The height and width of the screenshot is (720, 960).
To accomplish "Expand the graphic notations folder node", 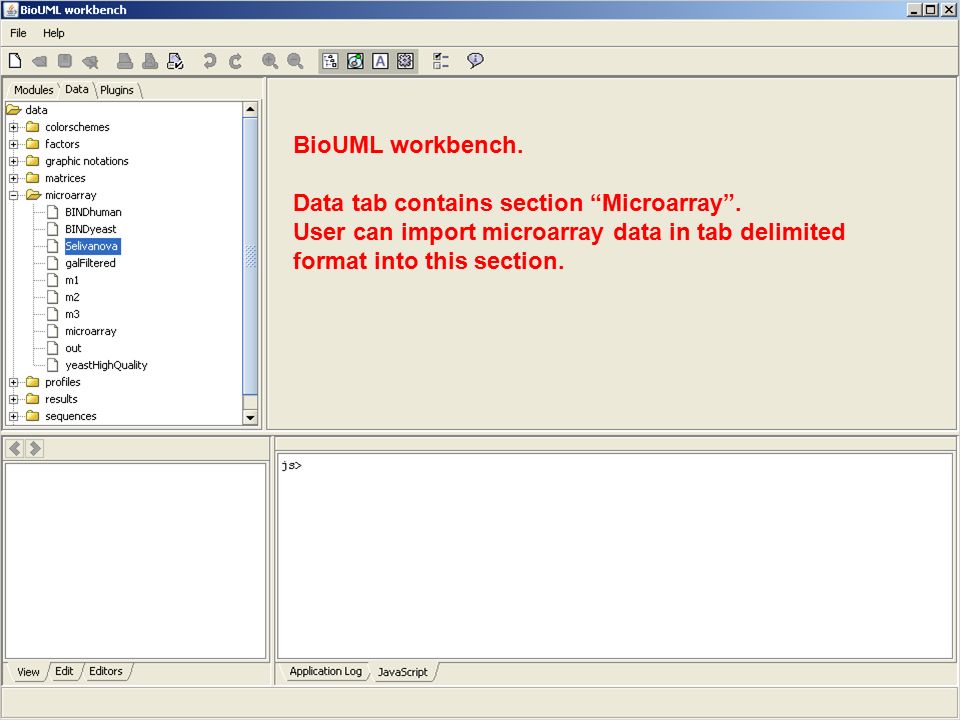I will [x=13, y=162].
